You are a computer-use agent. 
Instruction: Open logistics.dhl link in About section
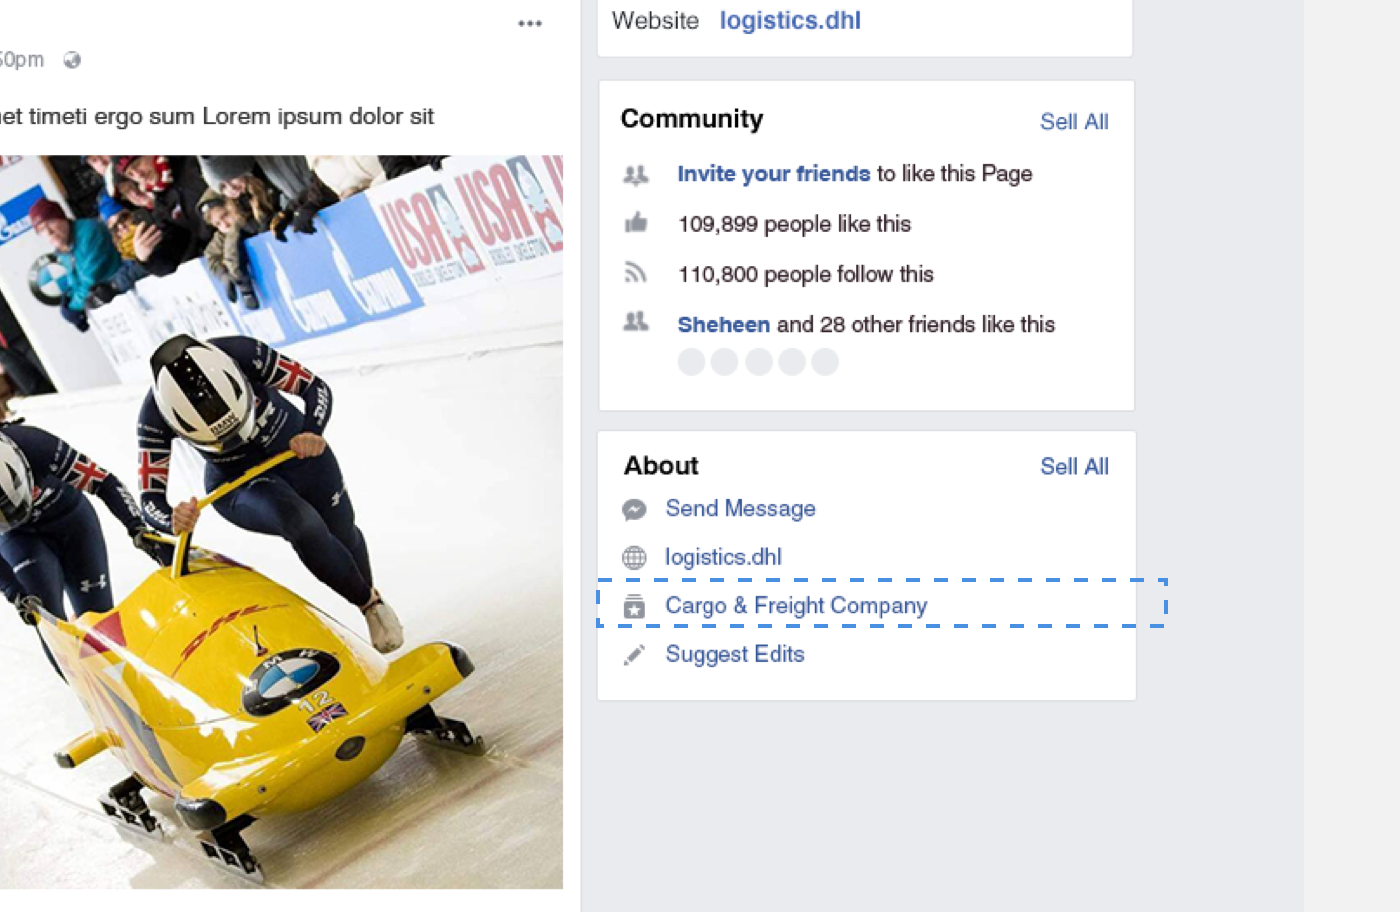tap(723, 557)
